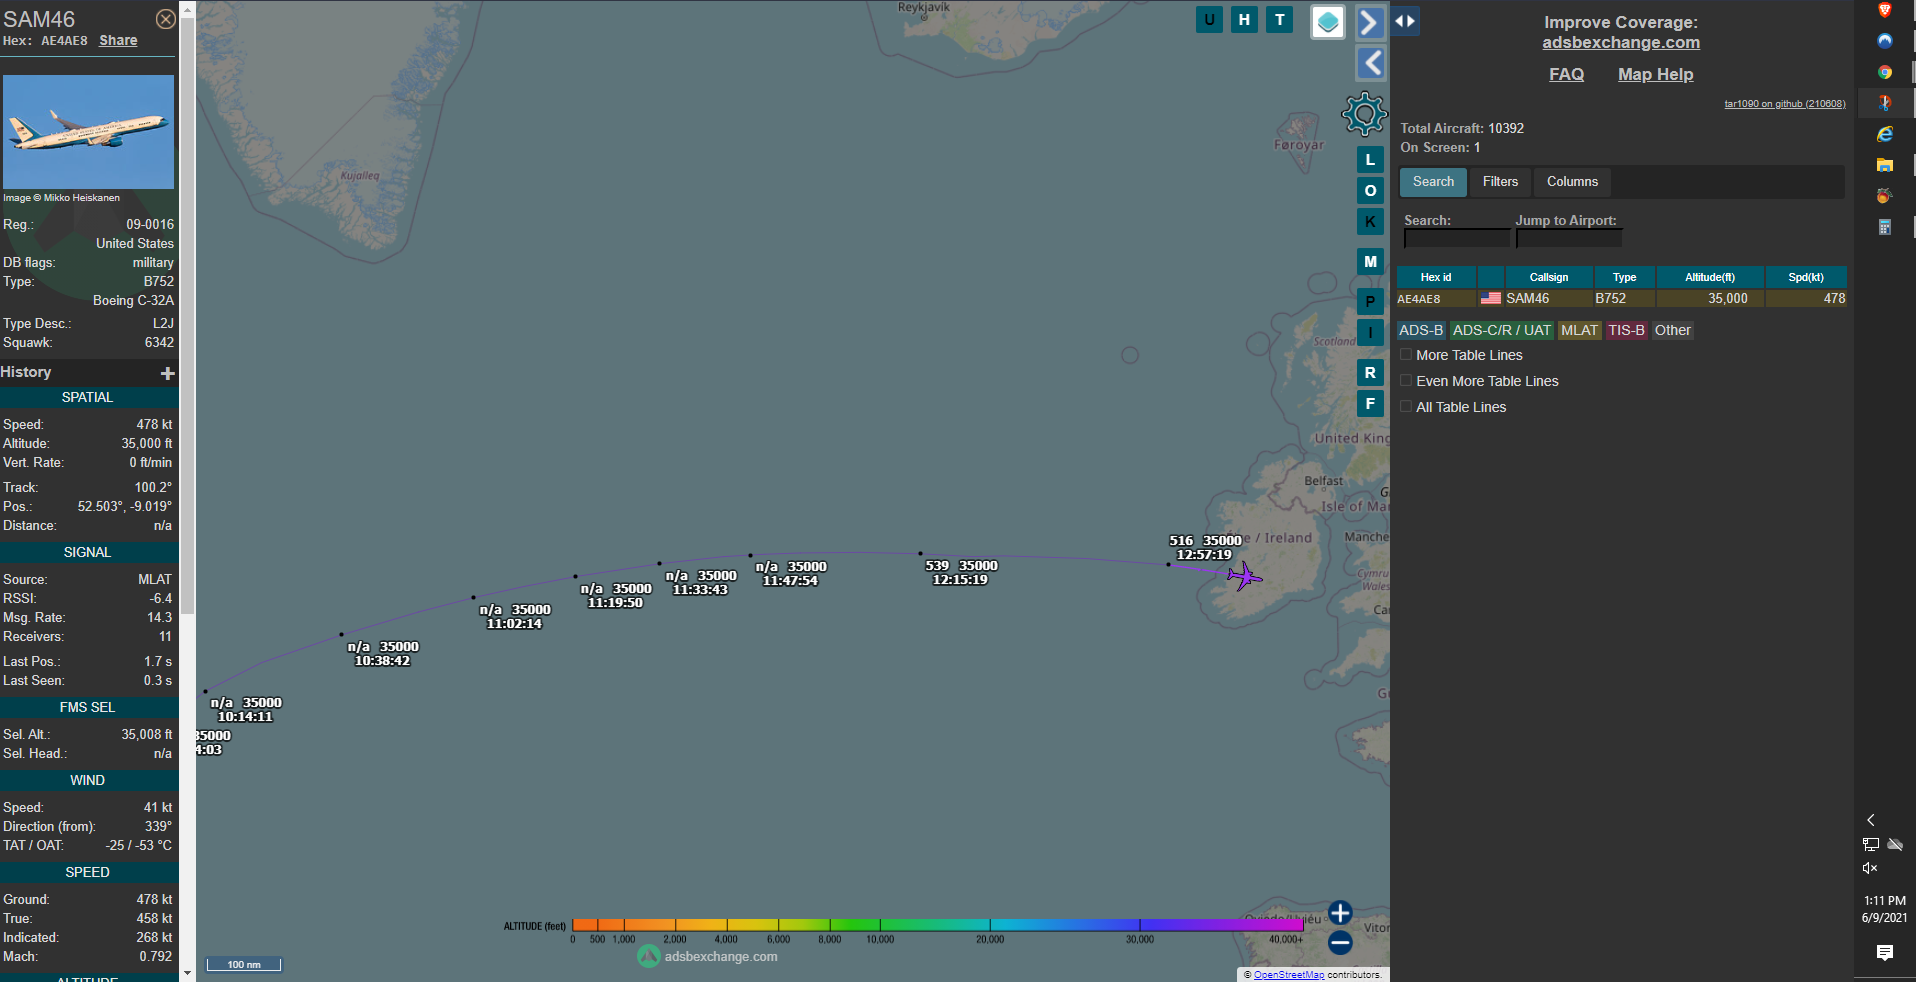1916x982 pixels.
Task: Click the Share link next to the hex code
Action: [118, 41]
